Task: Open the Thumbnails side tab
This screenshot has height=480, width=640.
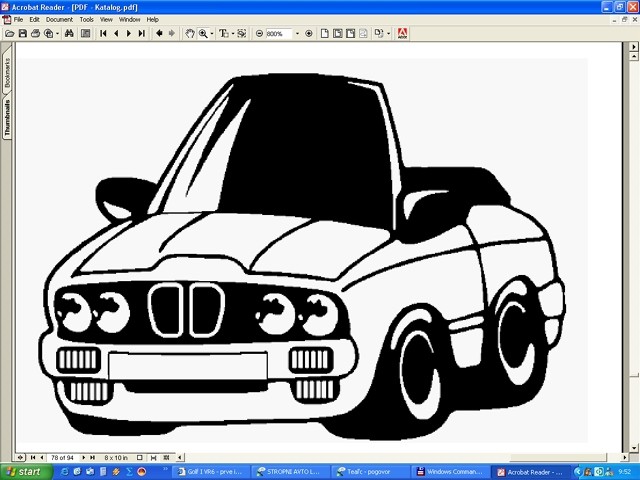Action: (7, 118)
